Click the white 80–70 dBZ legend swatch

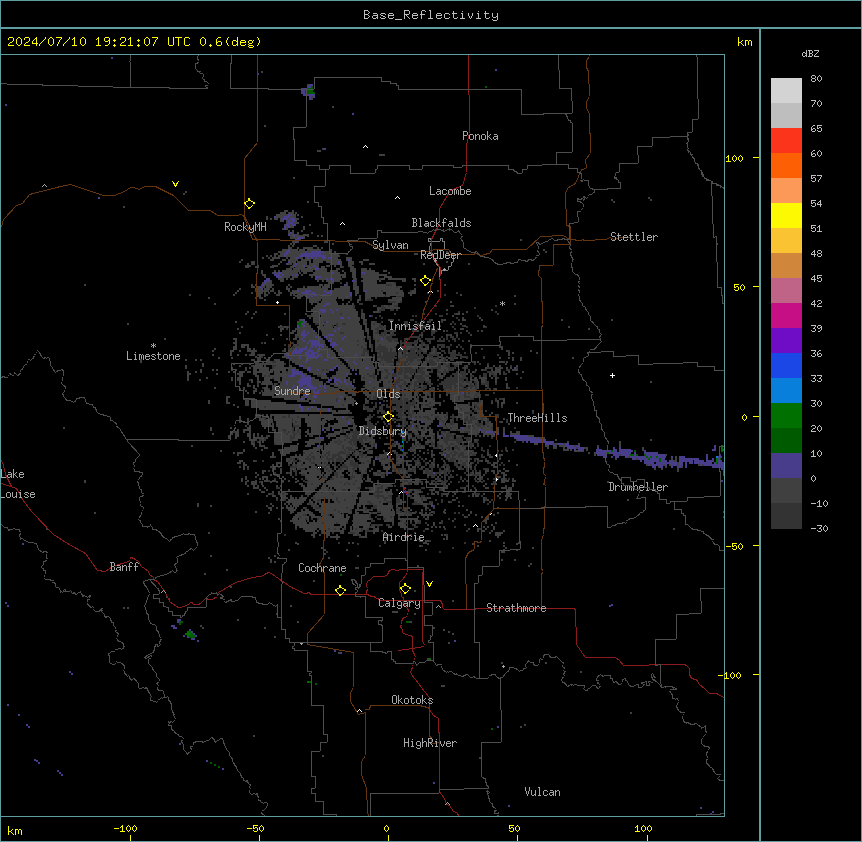[x=786, y=91]
